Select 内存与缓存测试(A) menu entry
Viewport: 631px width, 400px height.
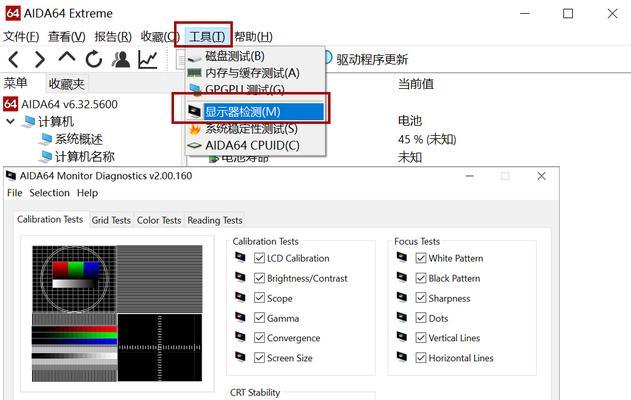255,73
